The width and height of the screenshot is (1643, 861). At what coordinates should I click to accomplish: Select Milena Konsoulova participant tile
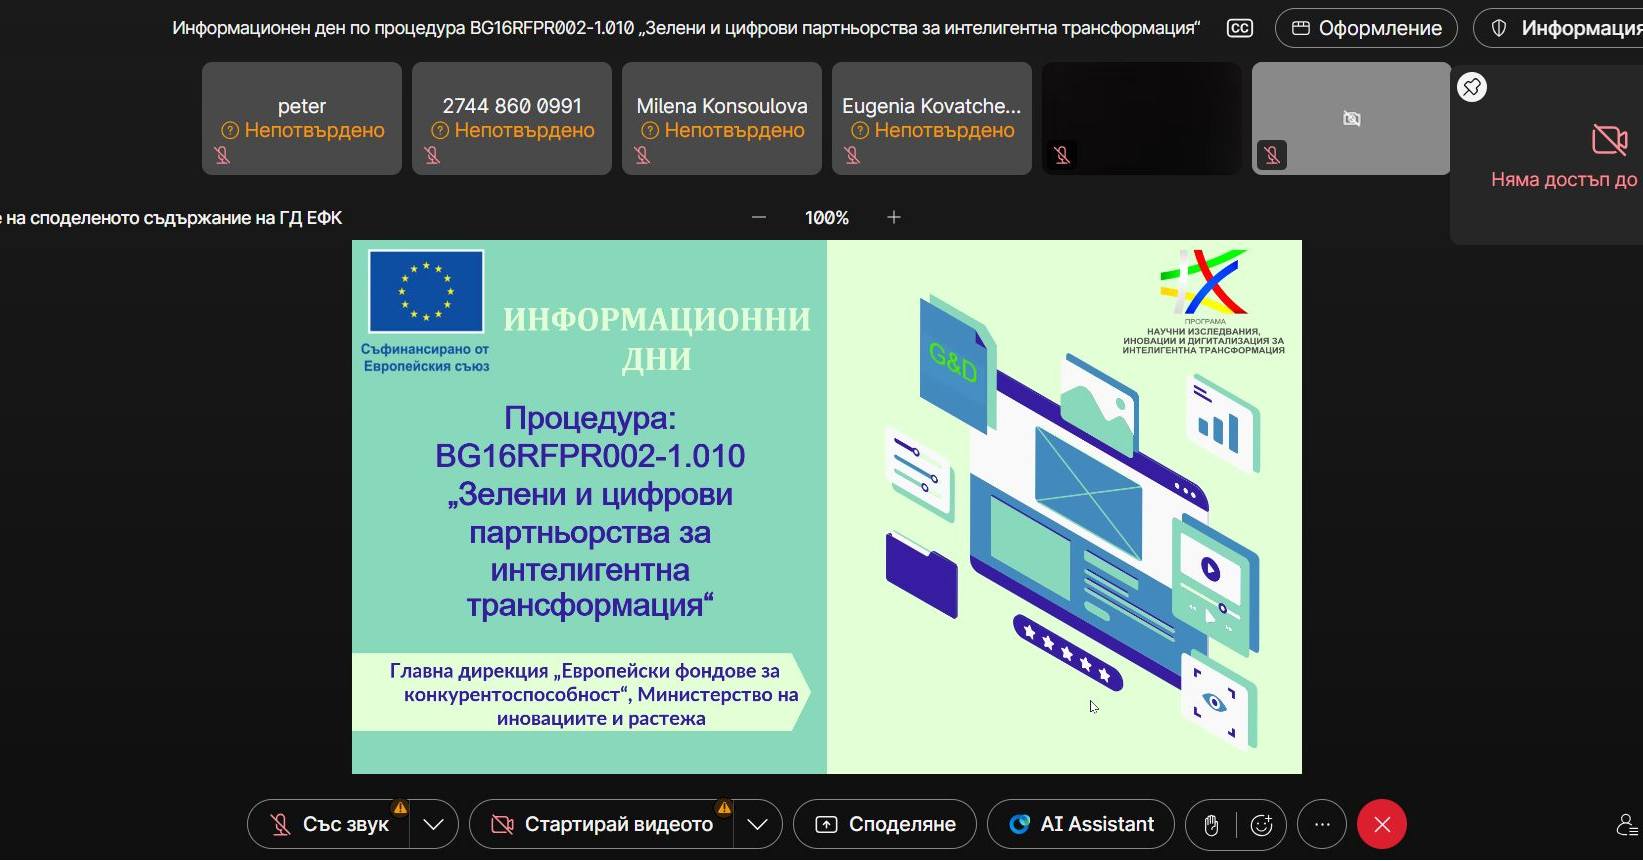click(722, 118)
